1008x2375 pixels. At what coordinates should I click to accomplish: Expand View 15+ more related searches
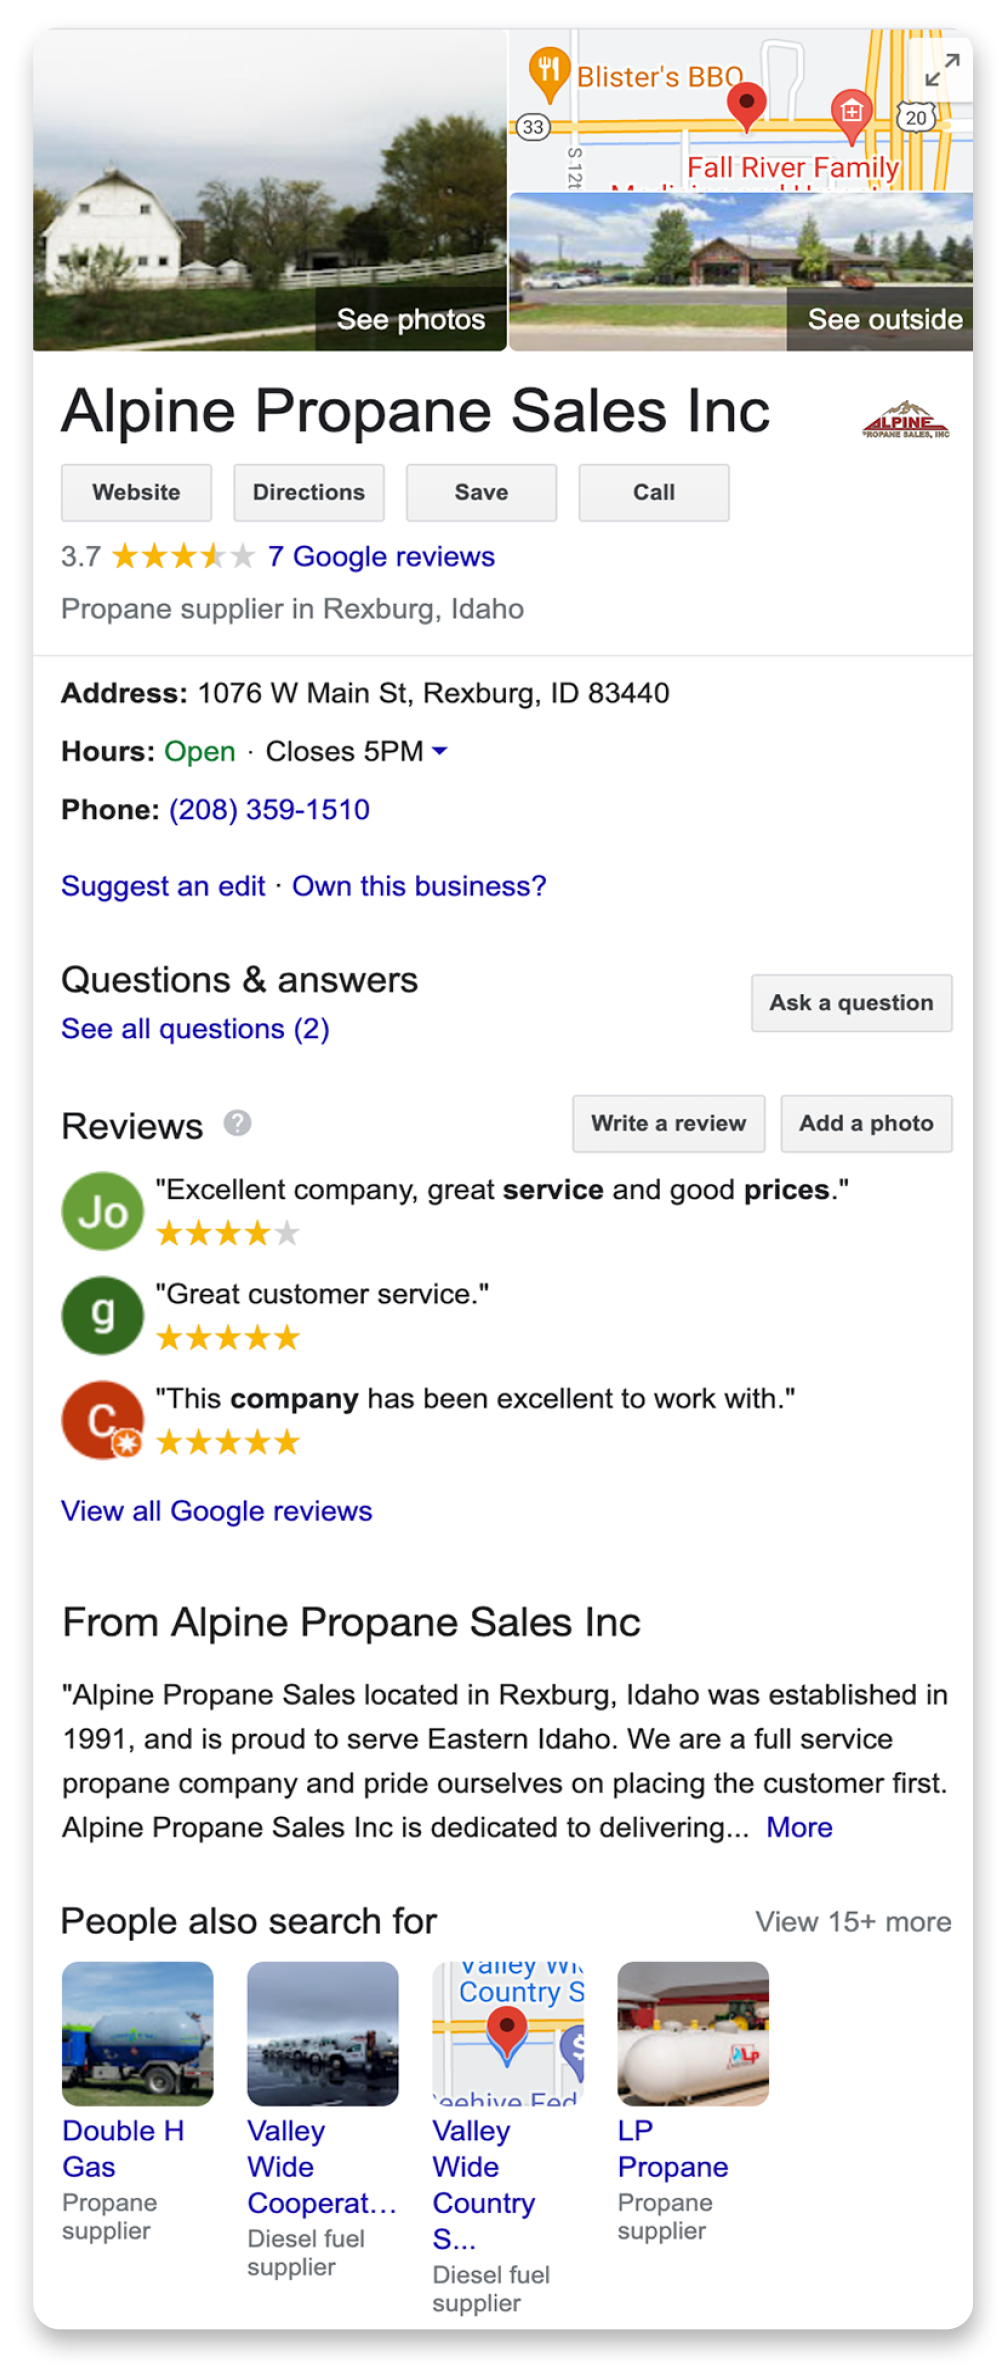tap(852, 1921)
